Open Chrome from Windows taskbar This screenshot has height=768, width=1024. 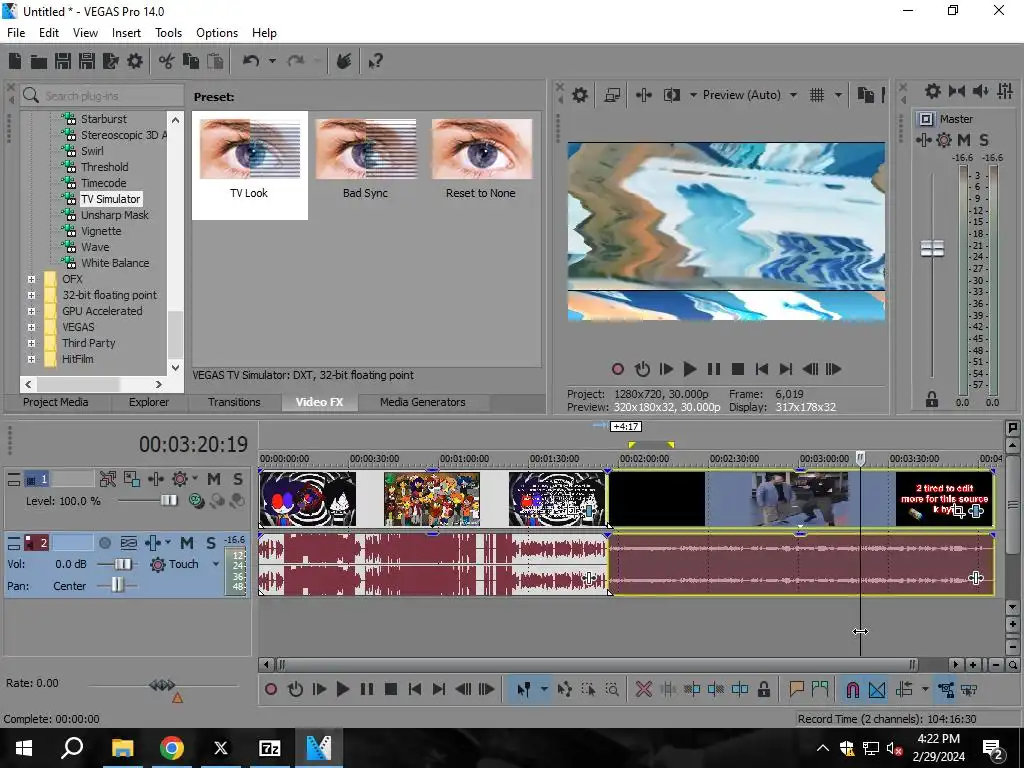[x=172, y=748]
